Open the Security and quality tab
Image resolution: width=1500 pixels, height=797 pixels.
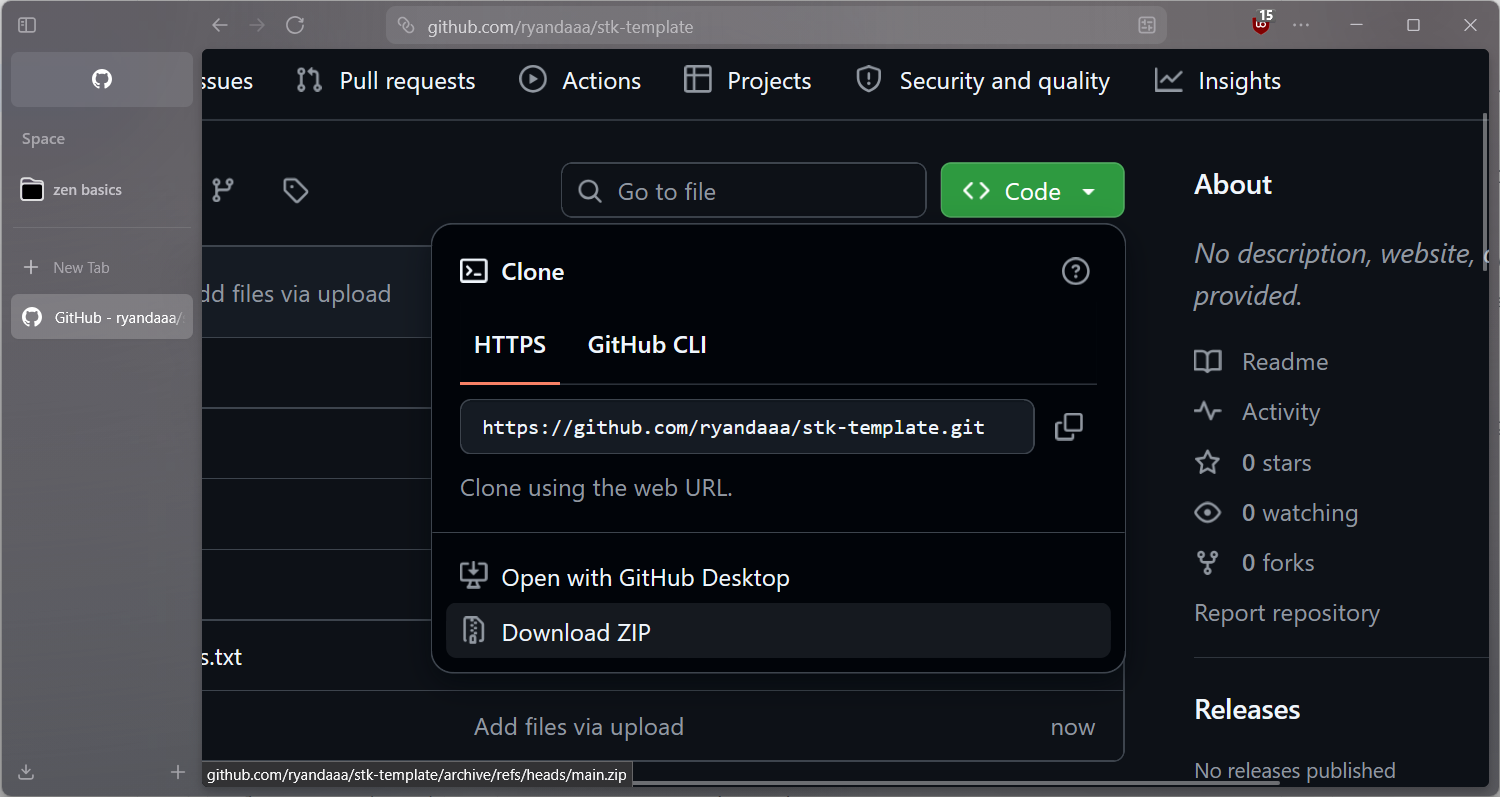[x=983, y=81]
